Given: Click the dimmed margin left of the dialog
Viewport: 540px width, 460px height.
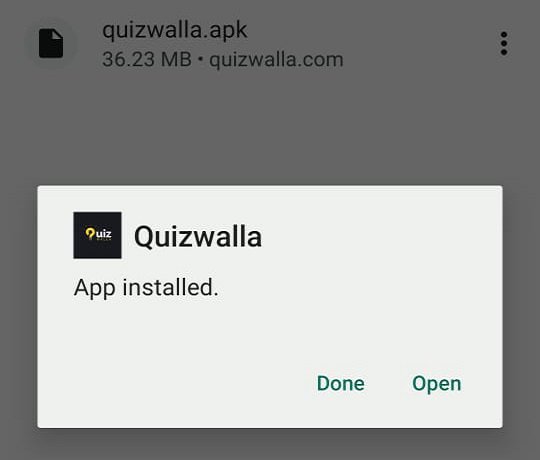Looking at the screenshot, I should coord(19,306).
